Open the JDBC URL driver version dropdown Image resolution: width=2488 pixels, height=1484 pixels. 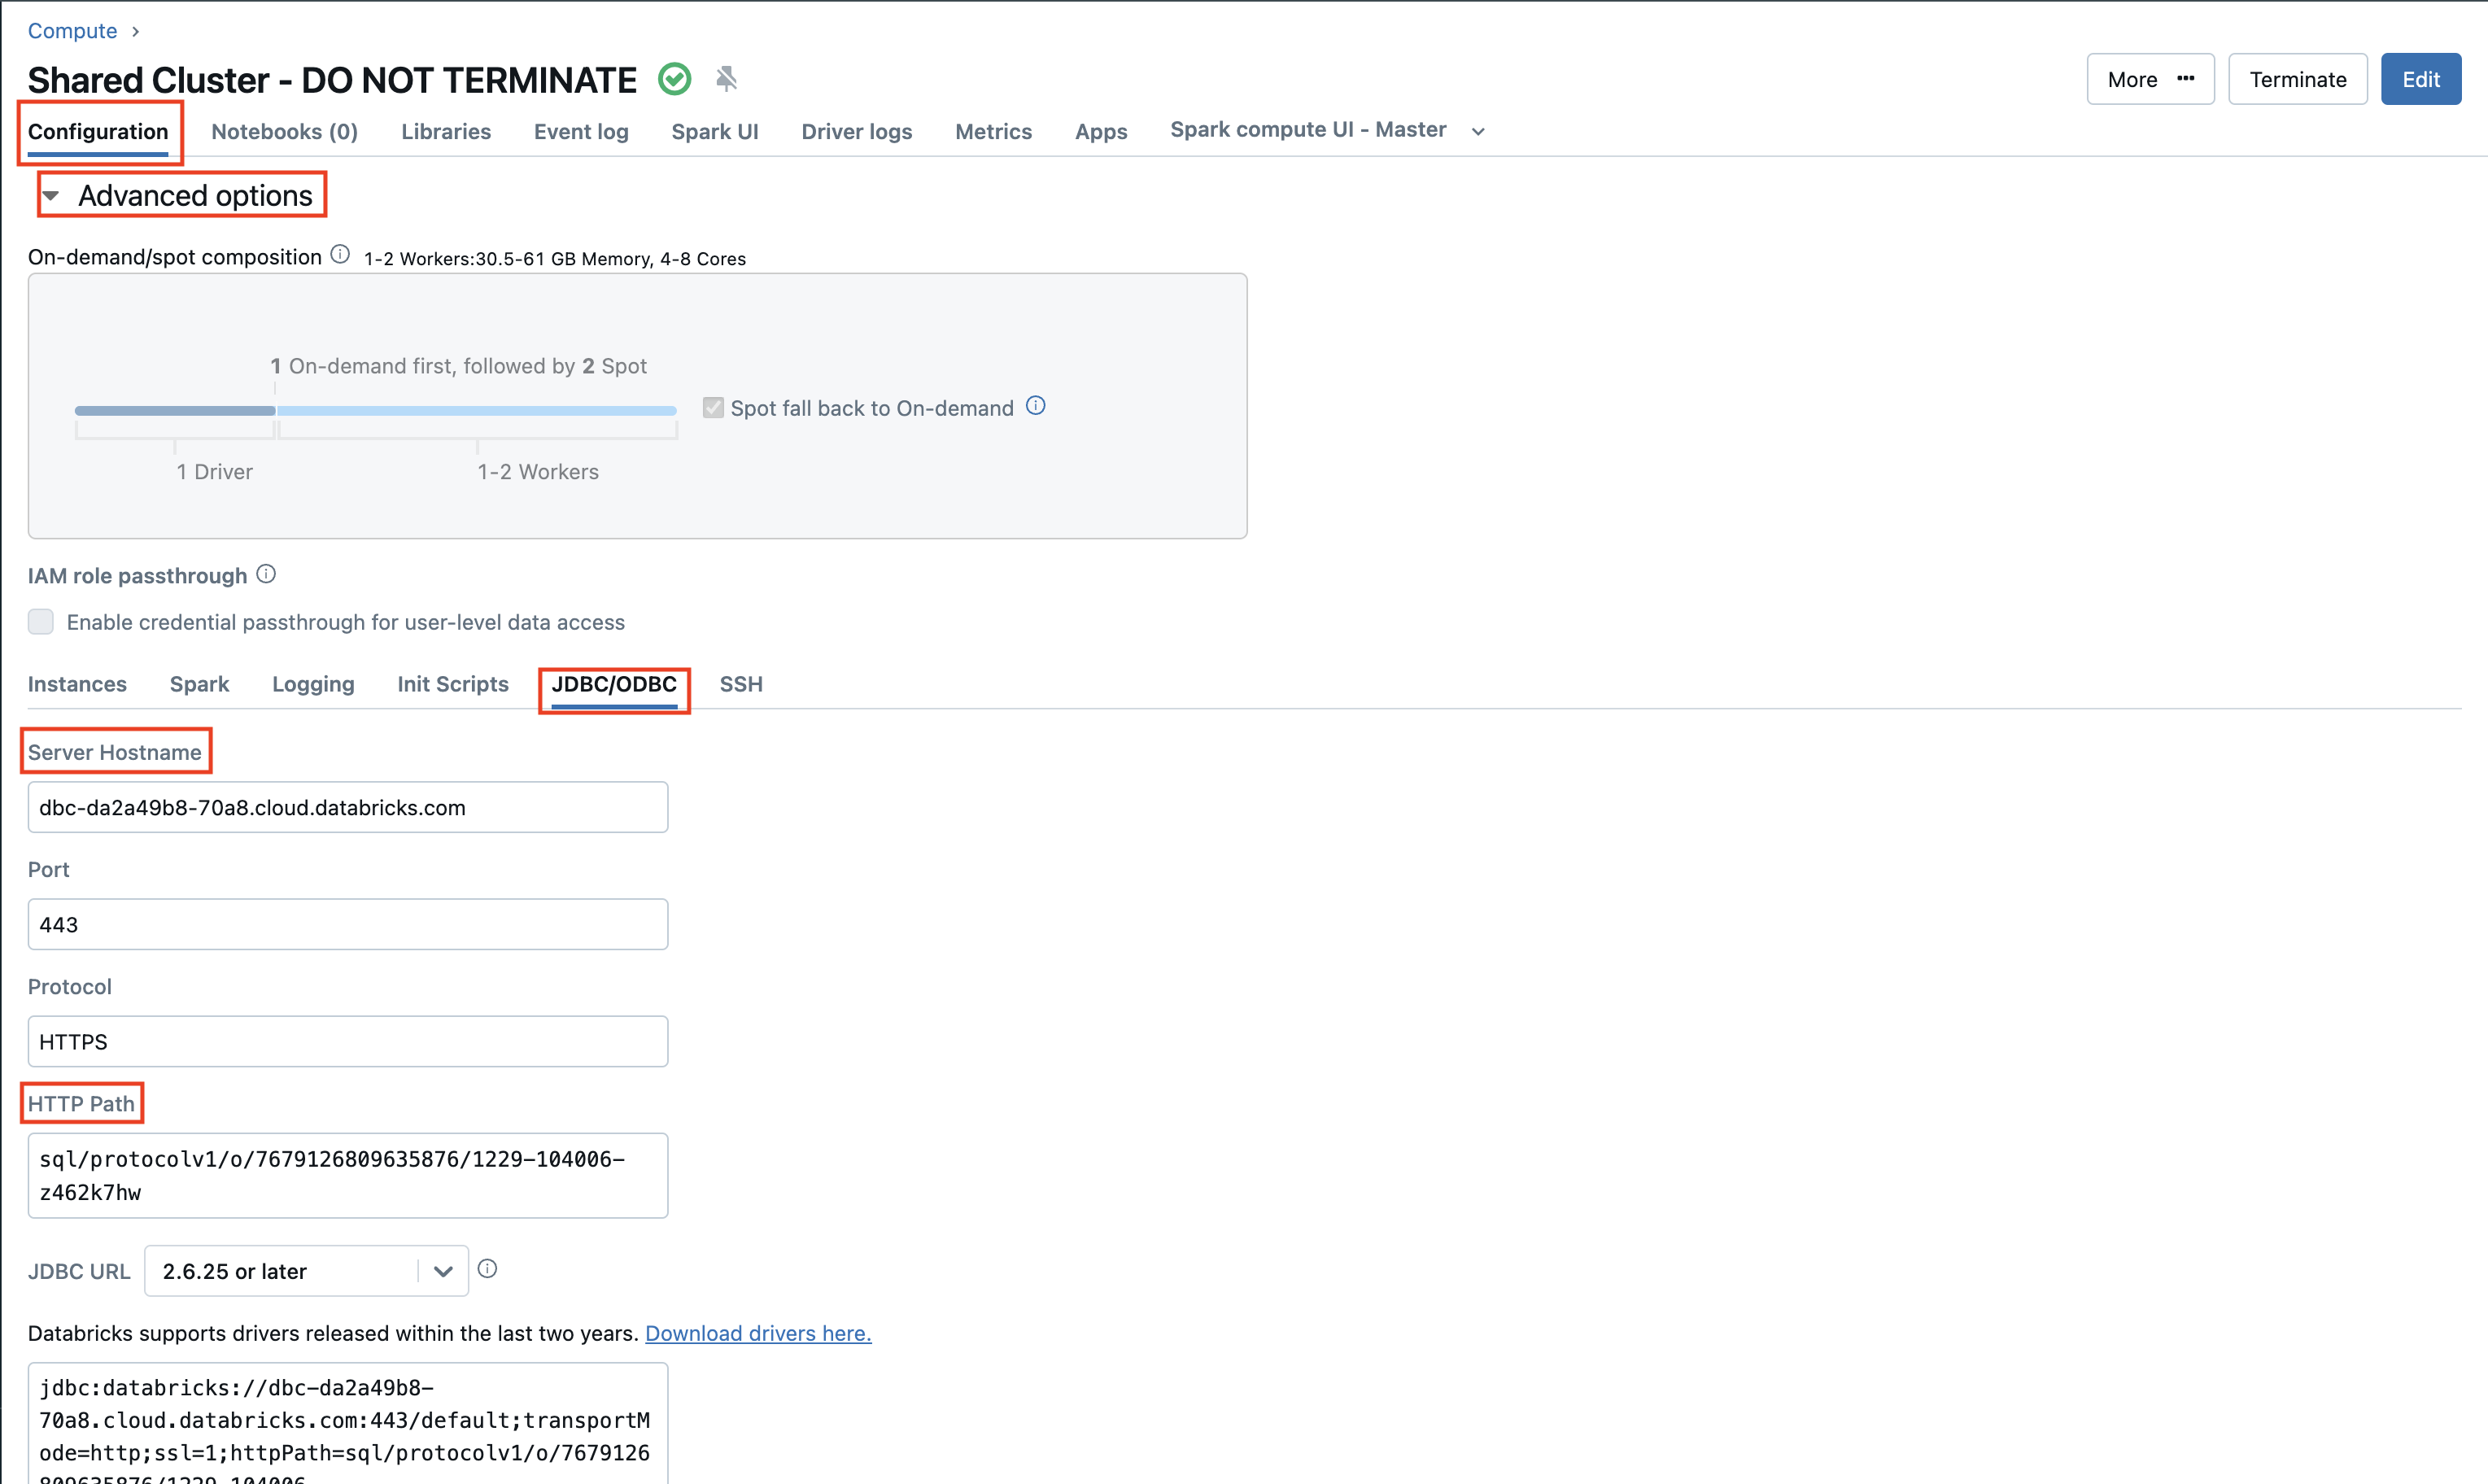(441, 1270)
